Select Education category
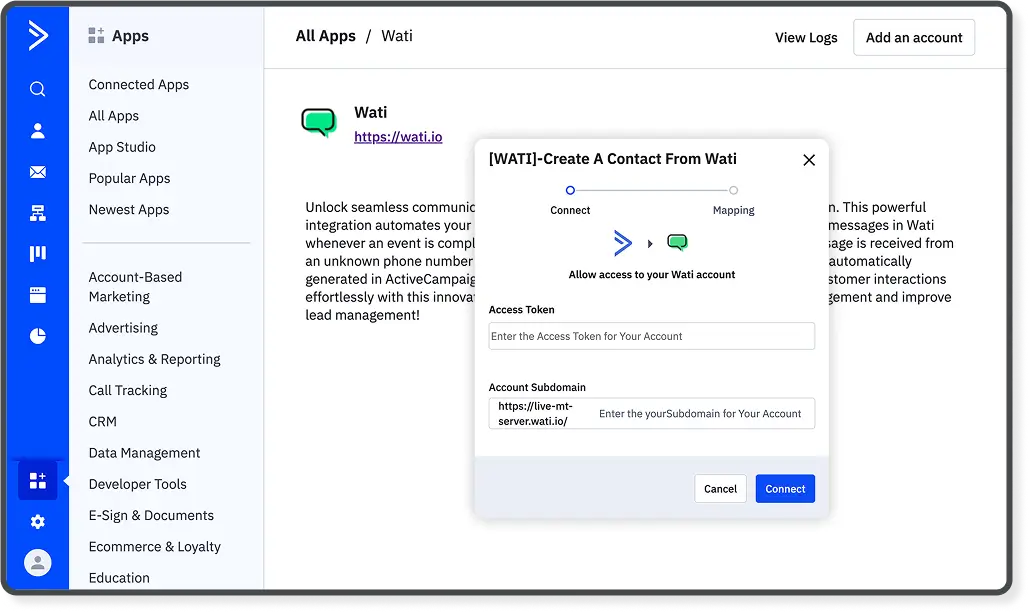 click(119, 578)
